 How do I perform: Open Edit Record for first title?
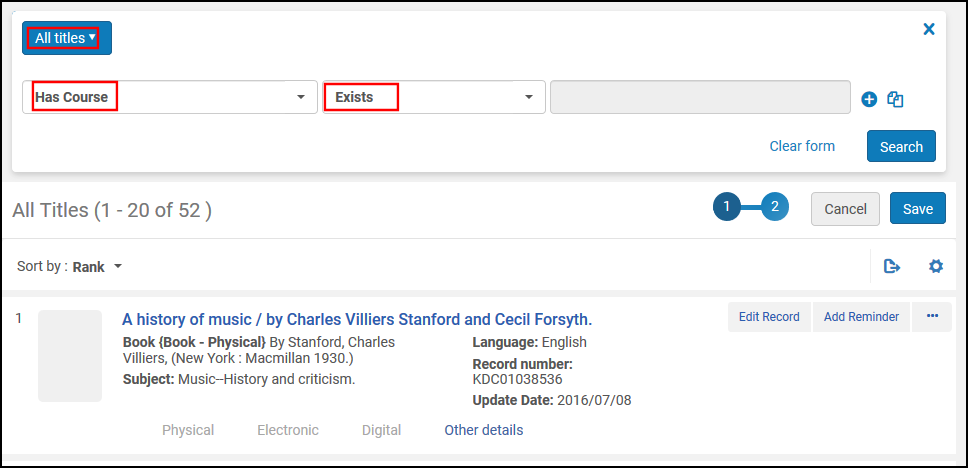pyautogui.click(x=769, y=317)
